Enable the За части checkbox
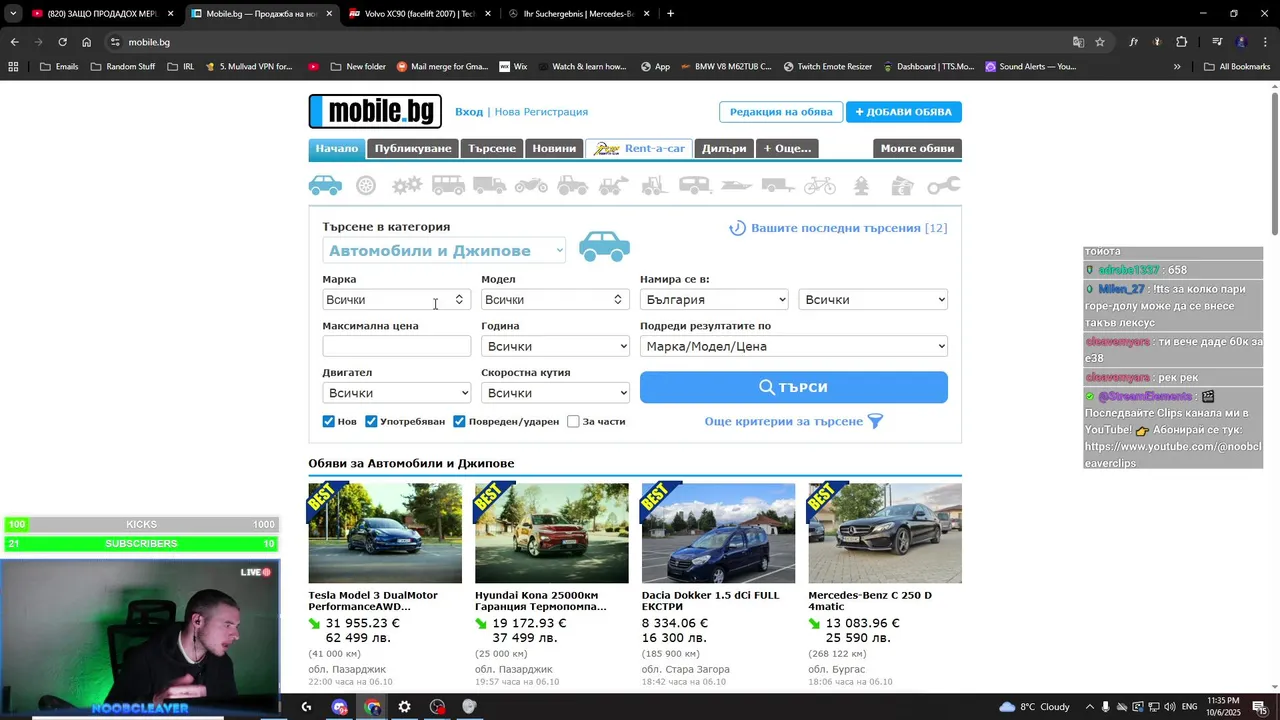 pos(573,421)
